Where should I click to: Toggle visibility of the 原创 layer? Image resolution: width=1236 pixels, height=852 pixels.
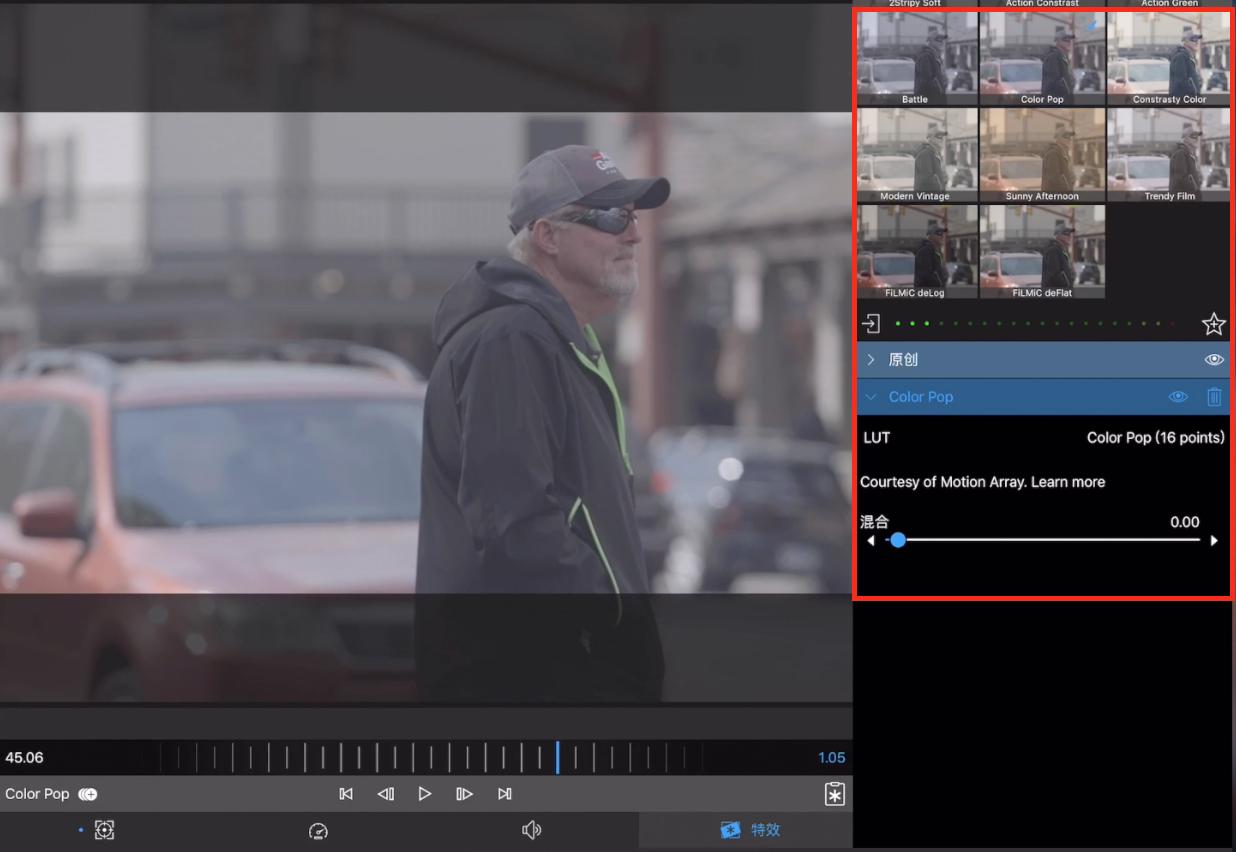[1214, 359]
